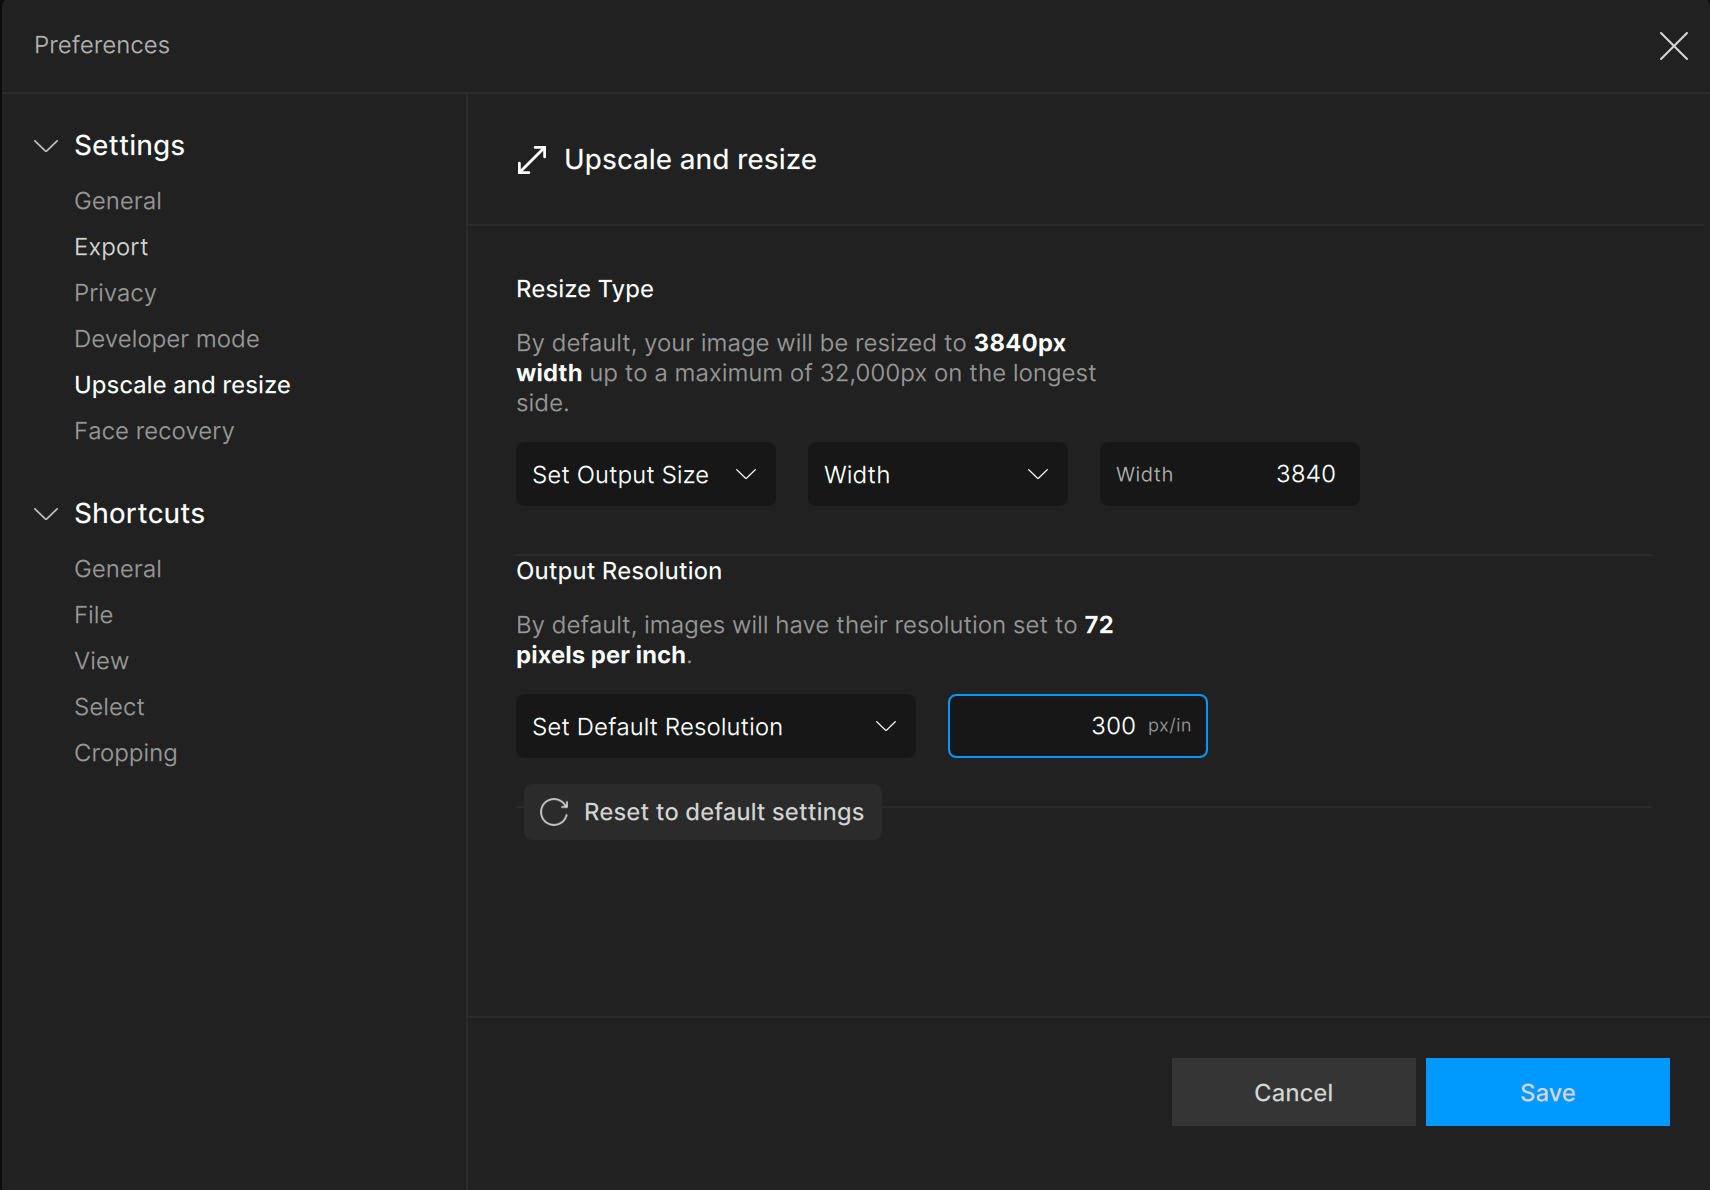Collapse the Settings section chevron
Viewport: 1710px width, 1190px height.
tap(46, 146)
